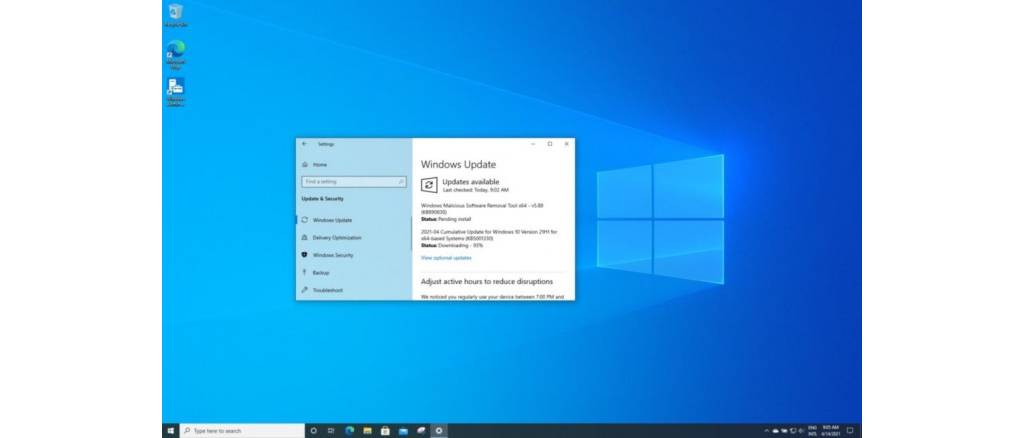Click the volume tray icon
Screen dimensions: 1024x438
pos(801,431)
